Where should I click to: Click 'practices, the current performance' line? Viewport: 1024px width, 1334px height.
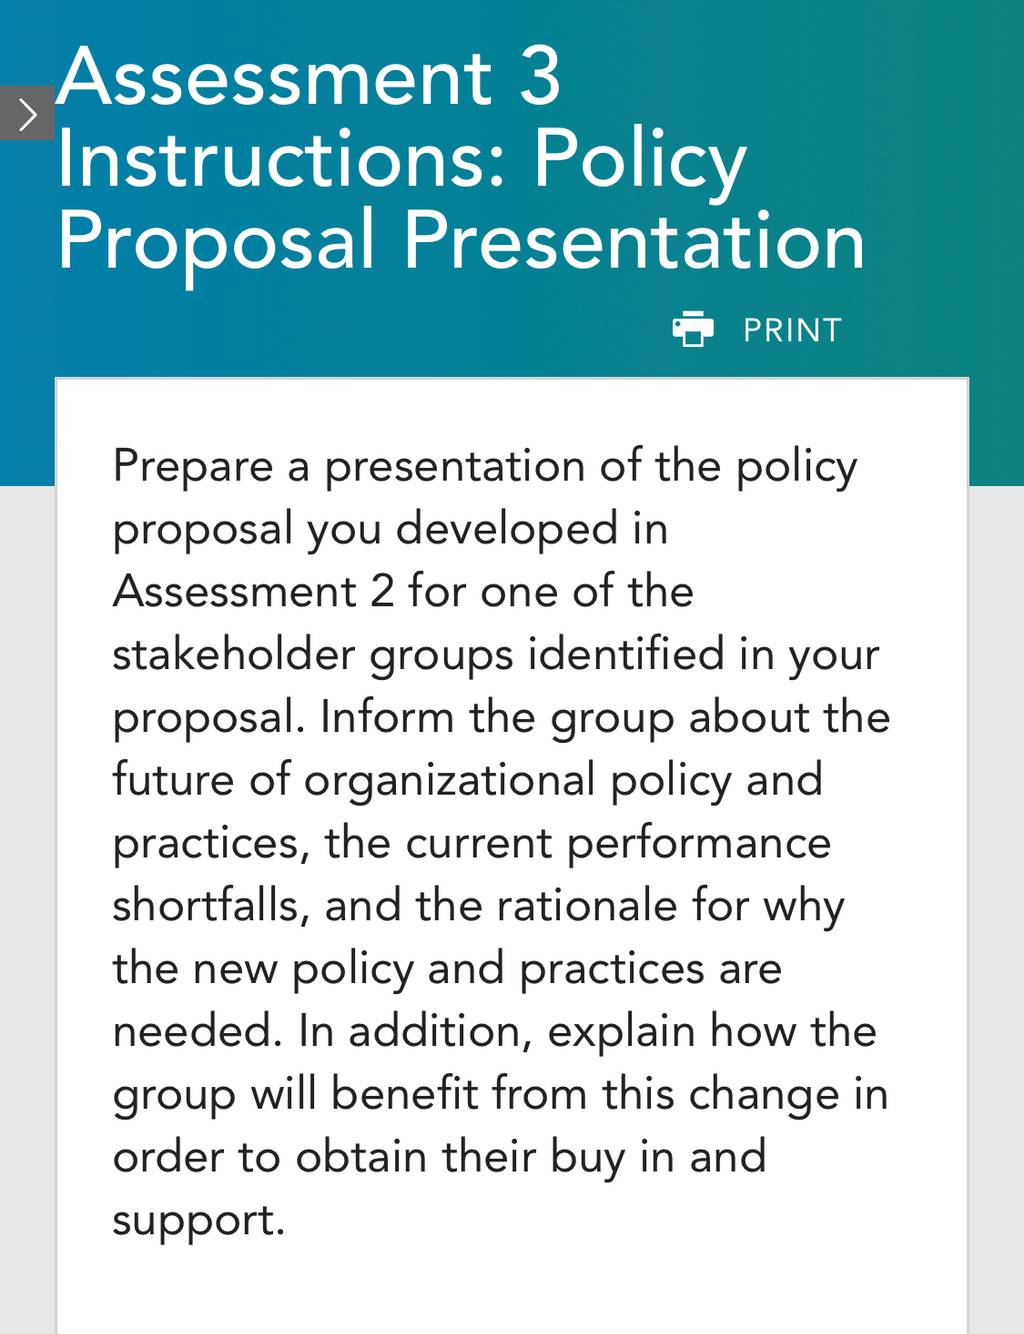click(471, 844)
